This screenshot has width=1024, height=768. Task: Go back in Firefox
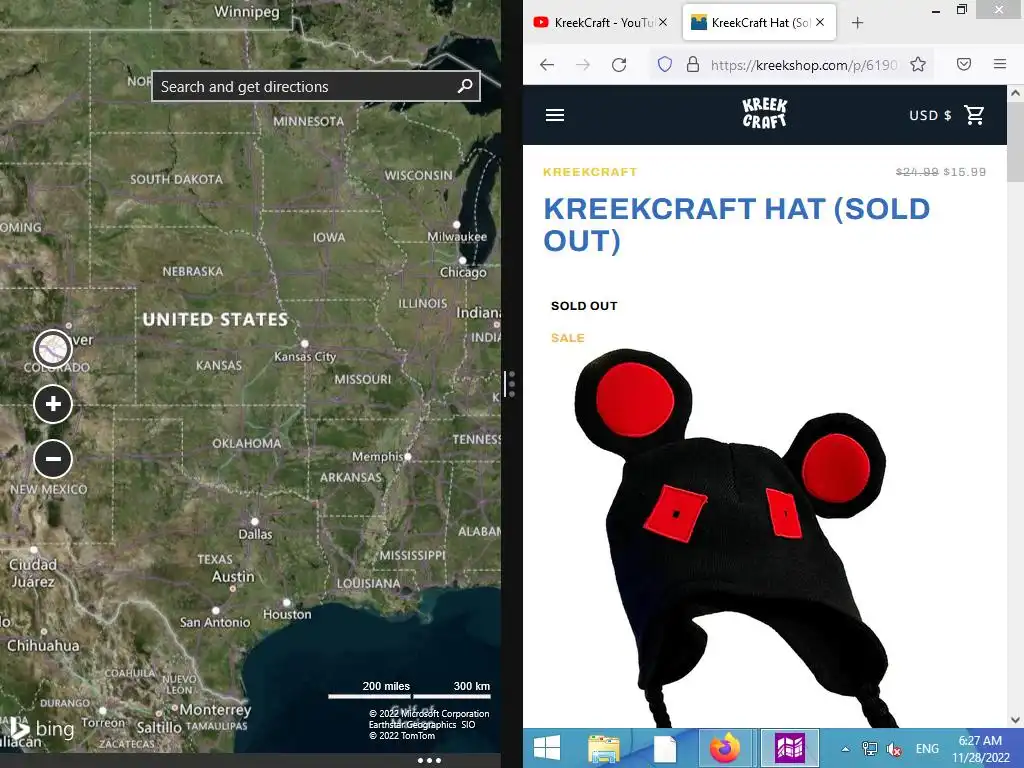547,65
